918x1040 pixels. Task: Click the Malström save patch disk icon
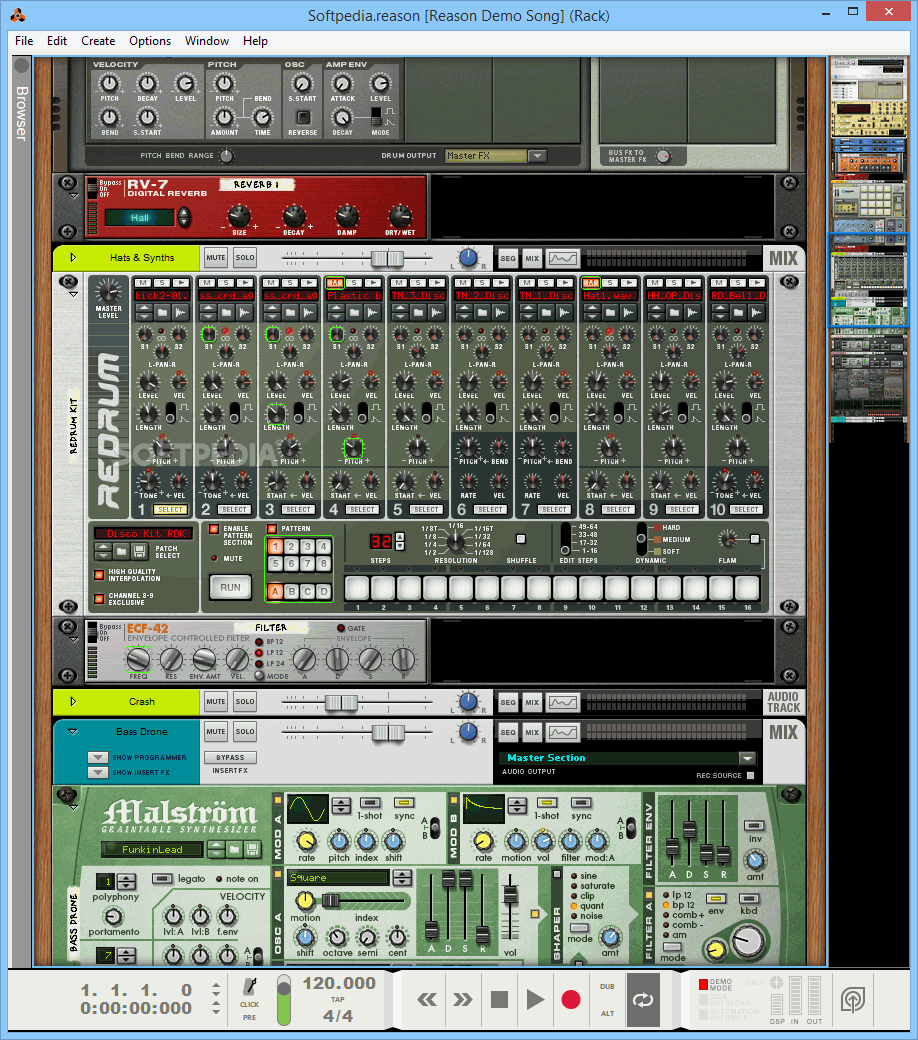[x=252, y=849]
